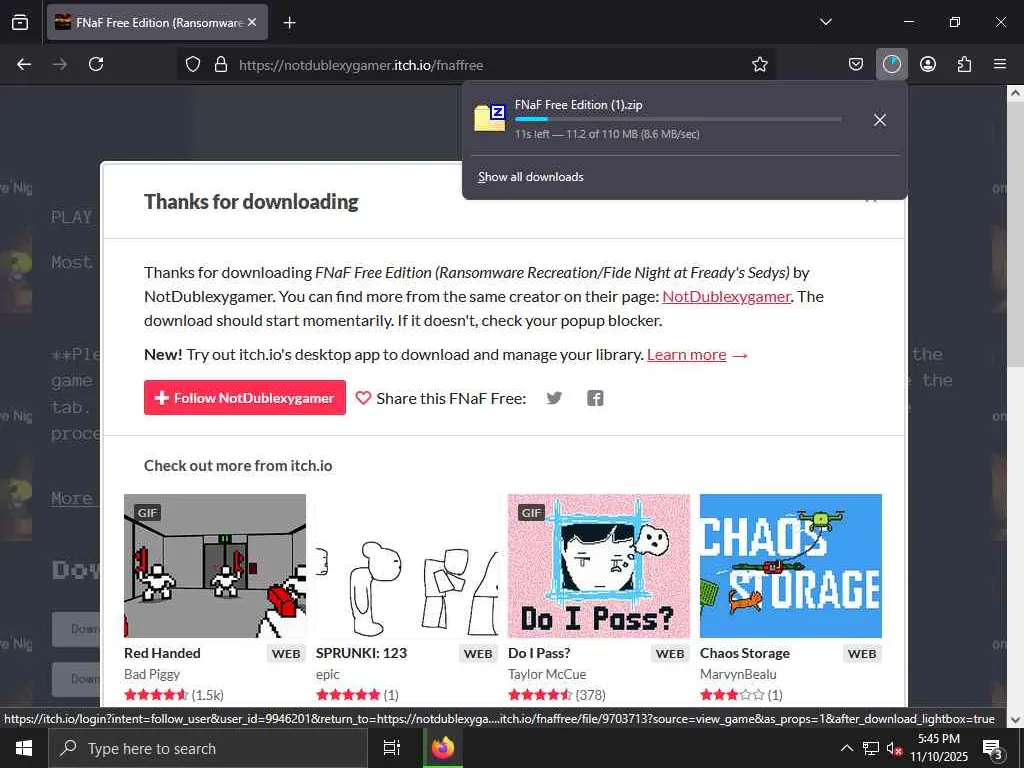Click the SPRUNKI: 123 star rating
1024x768 pixels.
[x=348, y=695]
